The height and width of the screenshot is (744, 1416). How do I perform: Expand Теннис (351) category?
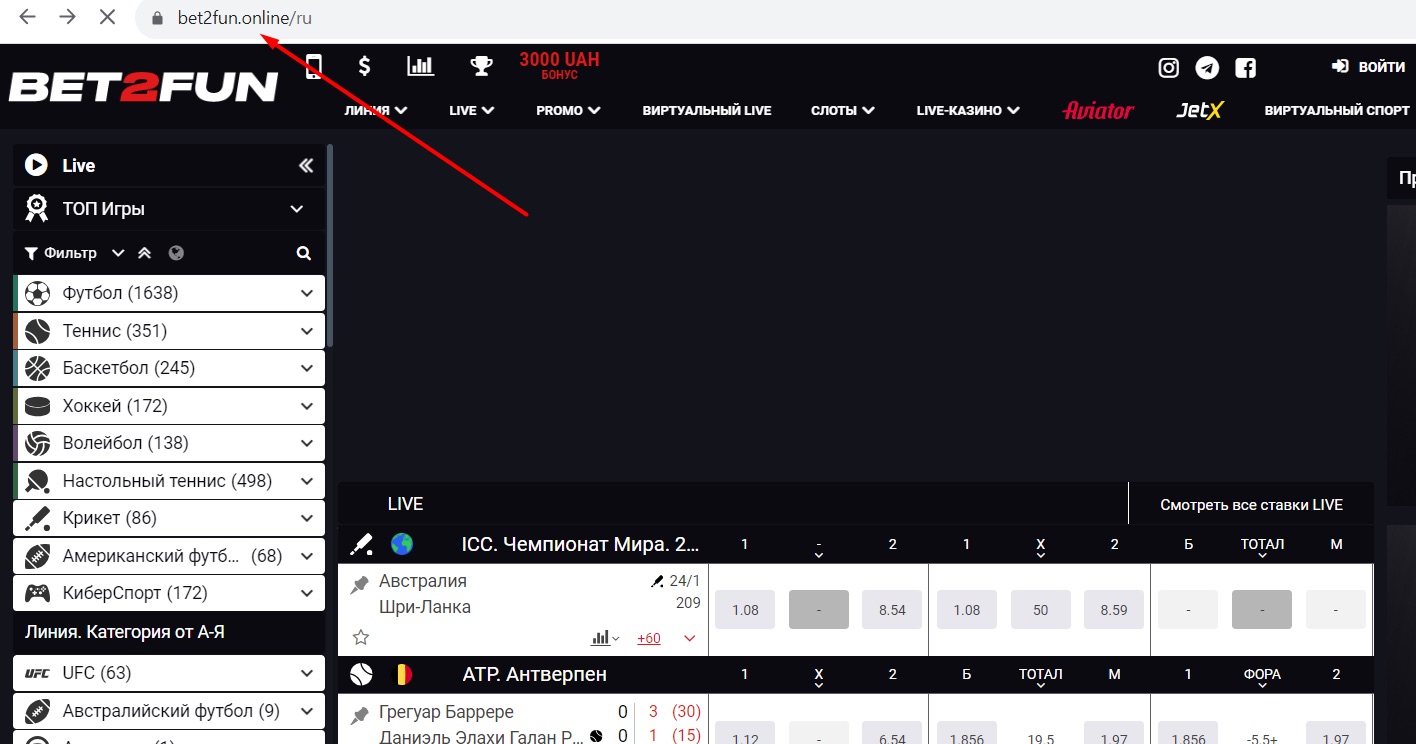(169, 331)
